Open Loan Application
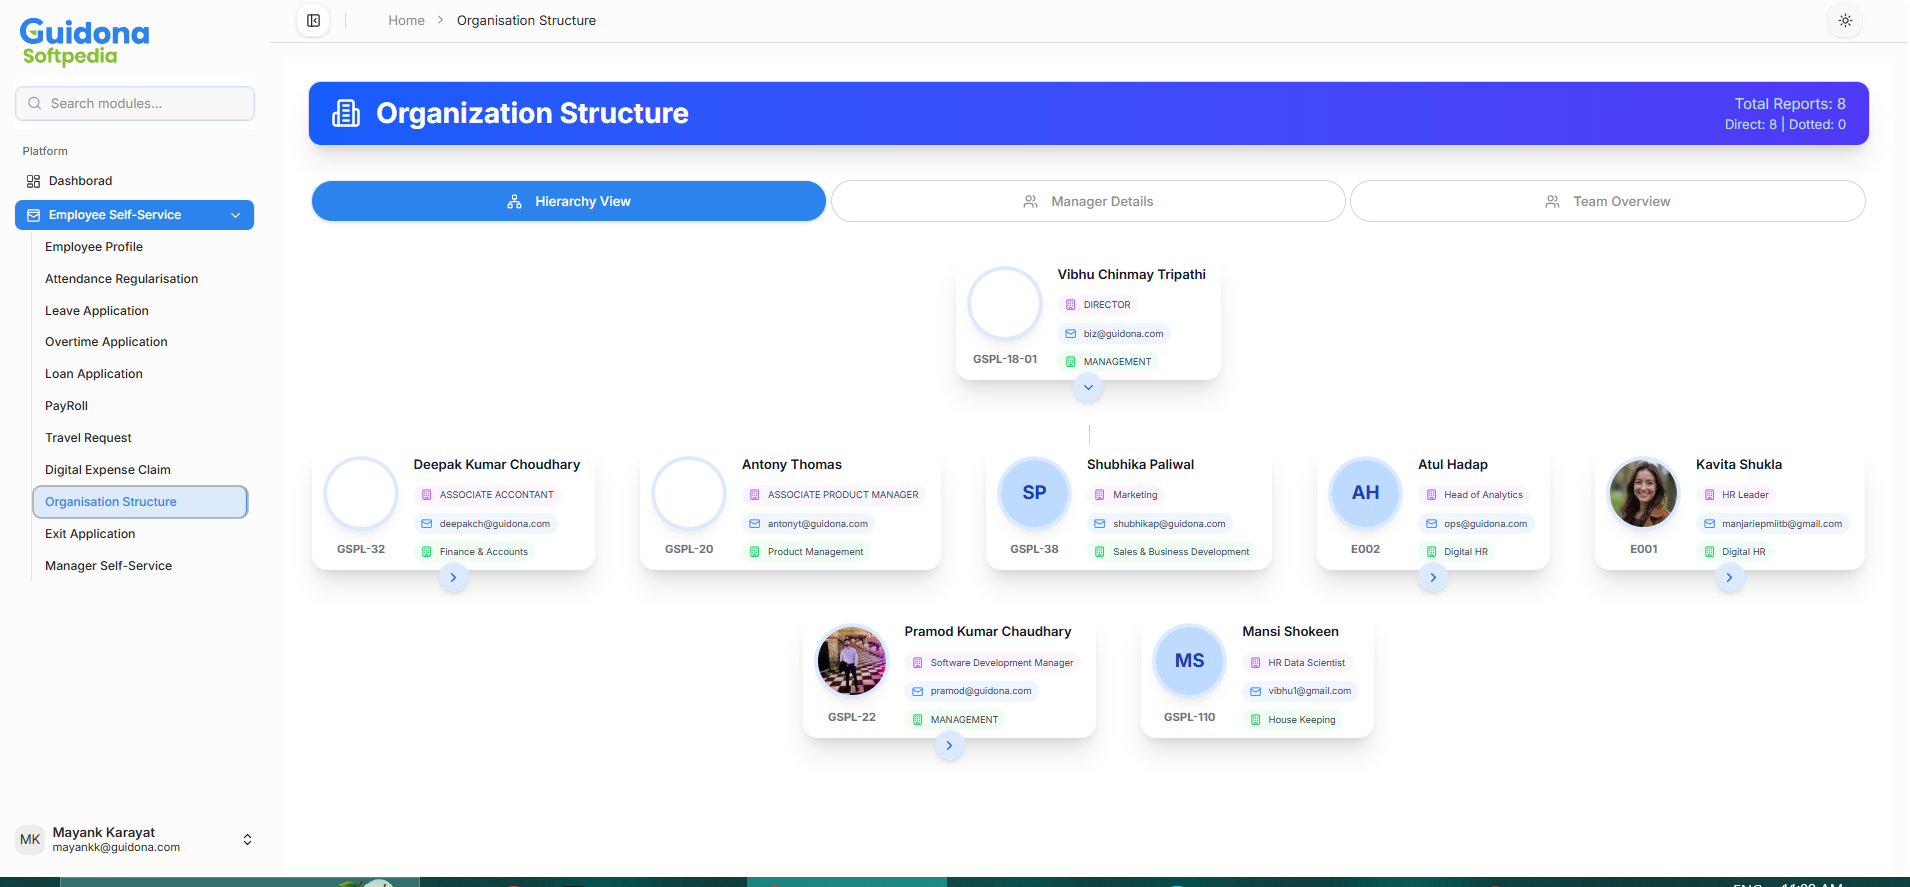This screenshot has width=1910, height=887. point(94,374)
